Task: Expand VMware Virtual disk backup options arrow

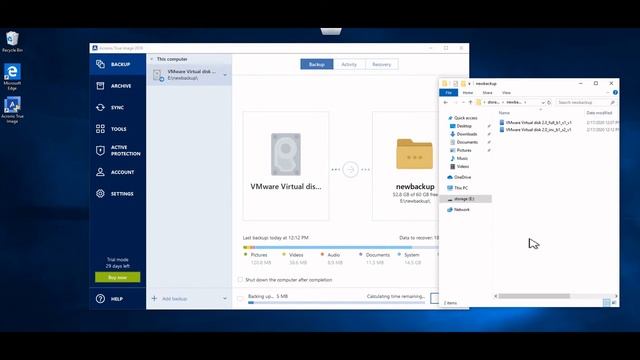Action: (225, 75)
